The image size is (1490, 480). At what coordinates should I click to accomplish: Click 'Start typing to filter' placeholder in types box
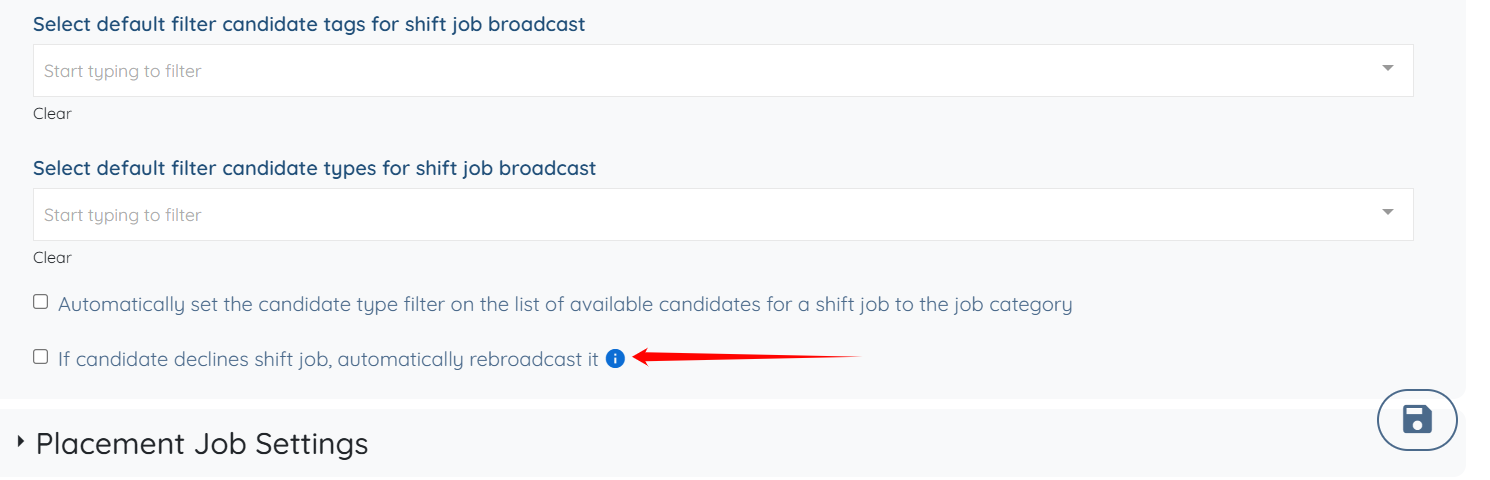click(x=123, y=215)
